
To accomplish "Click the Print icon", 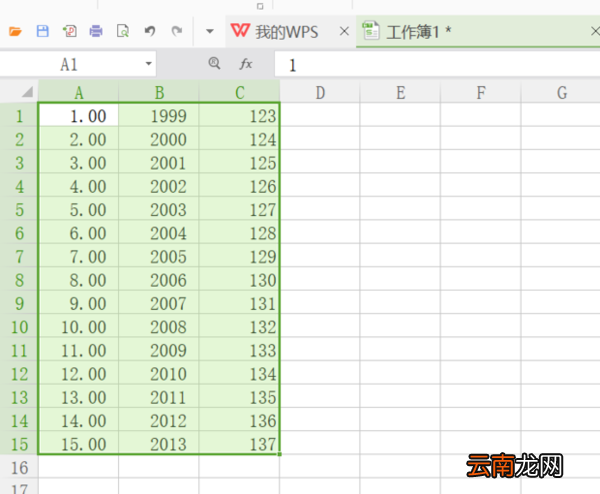I will click(96, 31).
